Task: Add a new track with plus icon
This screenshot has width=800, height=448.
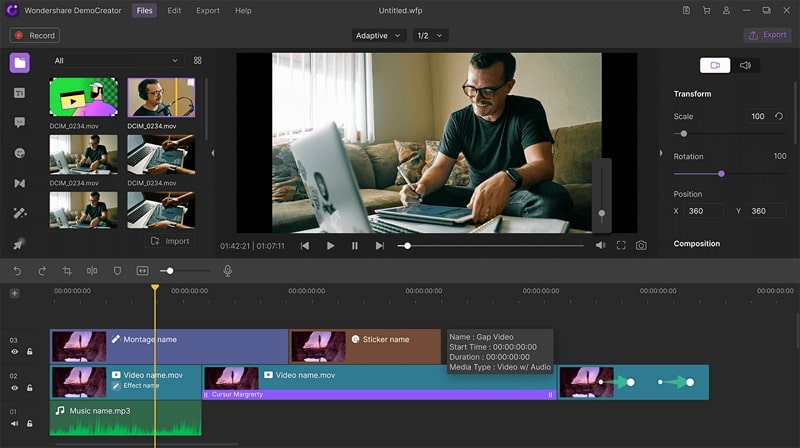Action: pyautogui.click(x=14, y=293)
